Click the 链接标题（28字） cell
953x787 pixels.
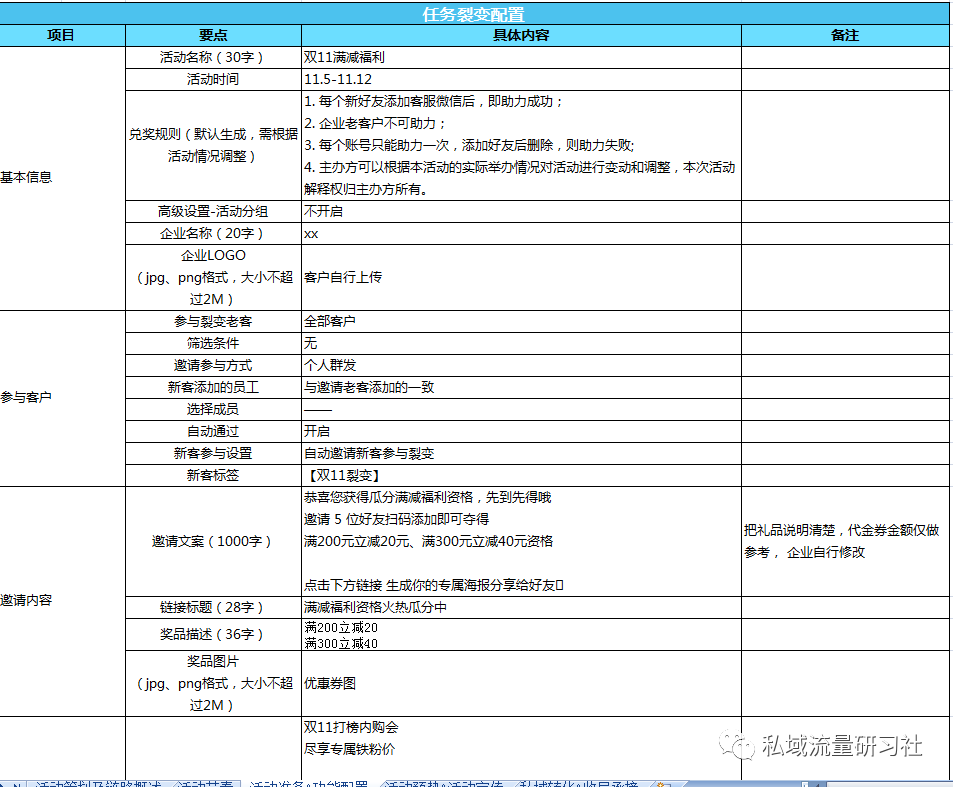tap(213, 608)
